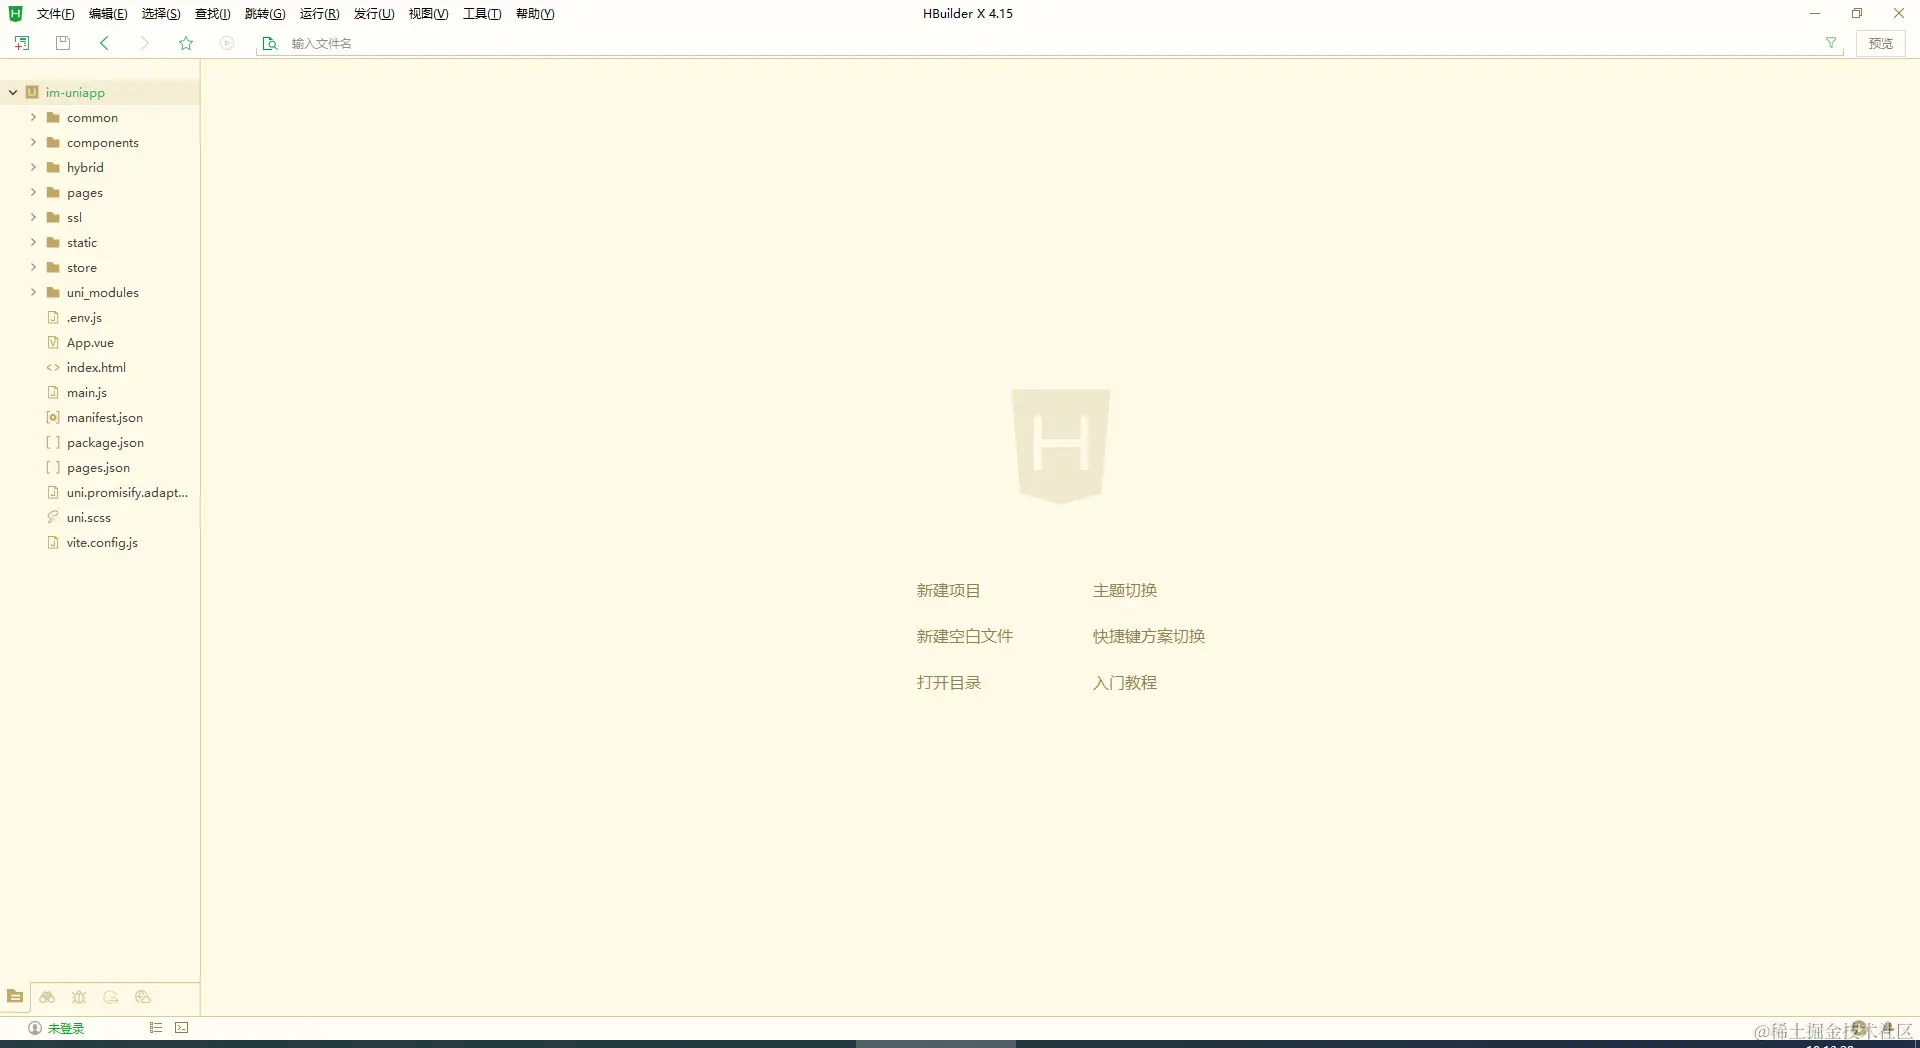Open the bug debug panel icon
Image resolution: width=1920 pixels, height=1048 pixels.
point(79,997)
